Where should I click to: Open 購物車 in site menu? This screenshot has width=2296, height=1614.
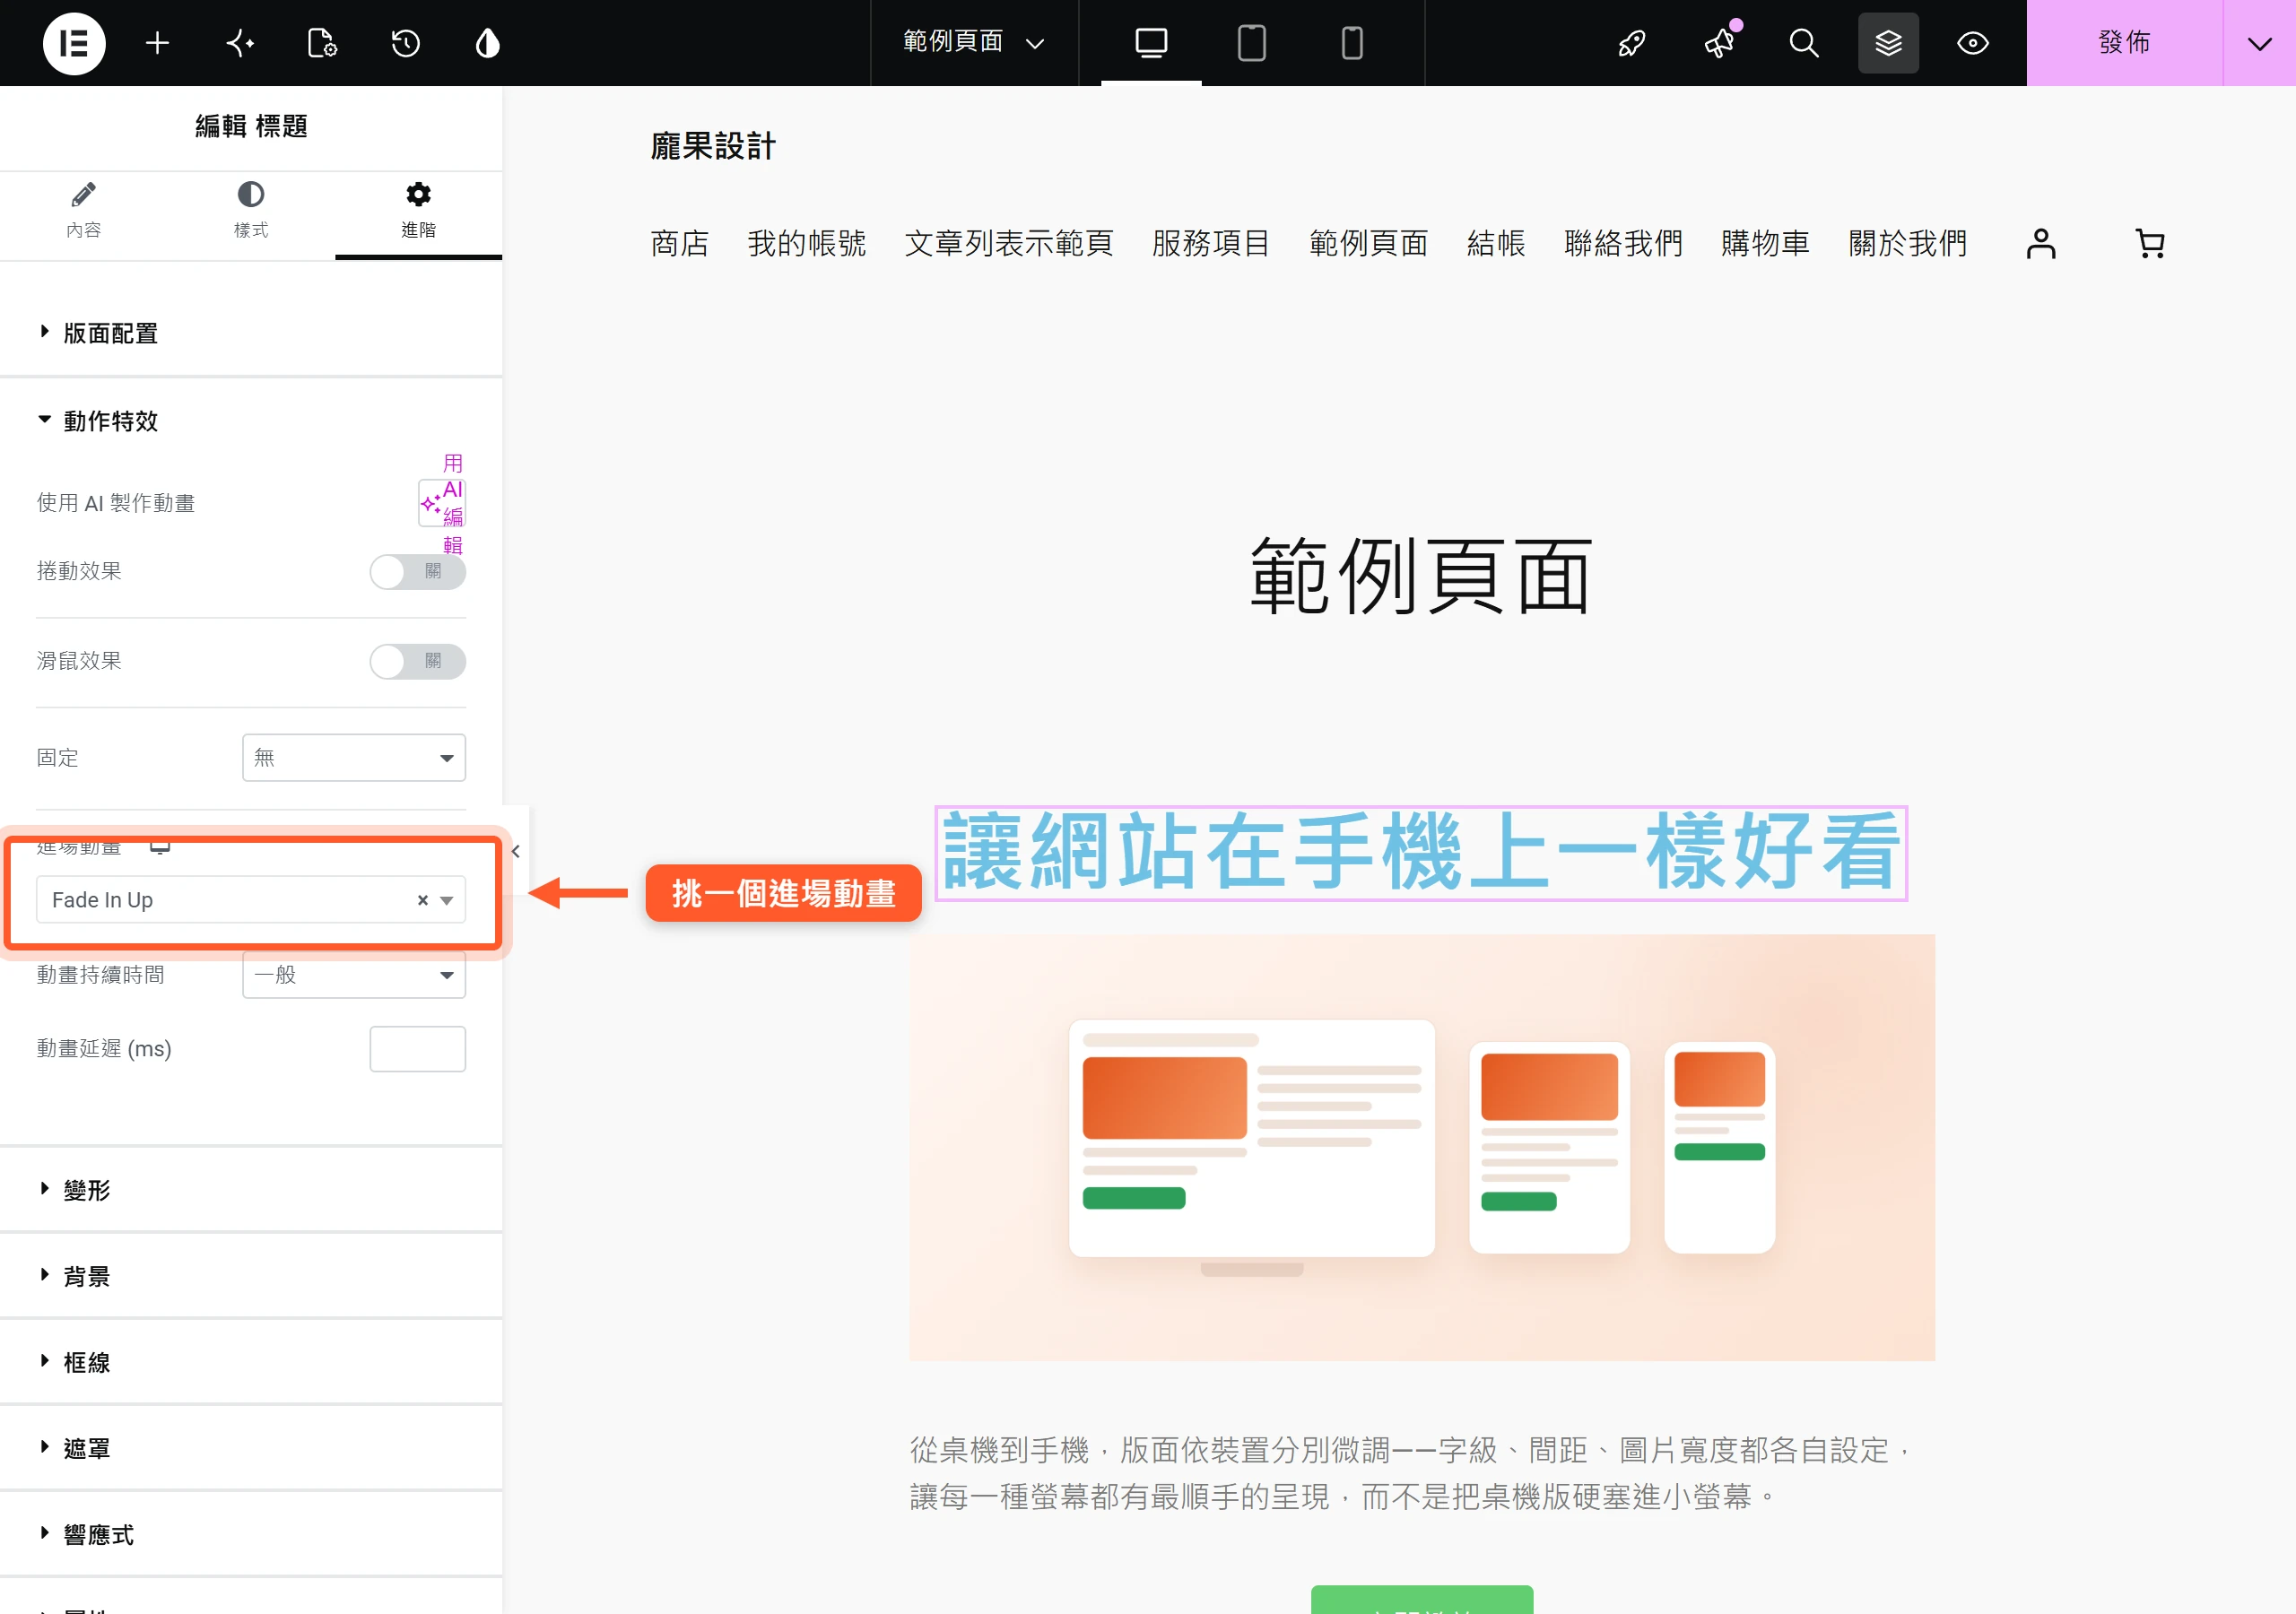[x=1766, y=243]
